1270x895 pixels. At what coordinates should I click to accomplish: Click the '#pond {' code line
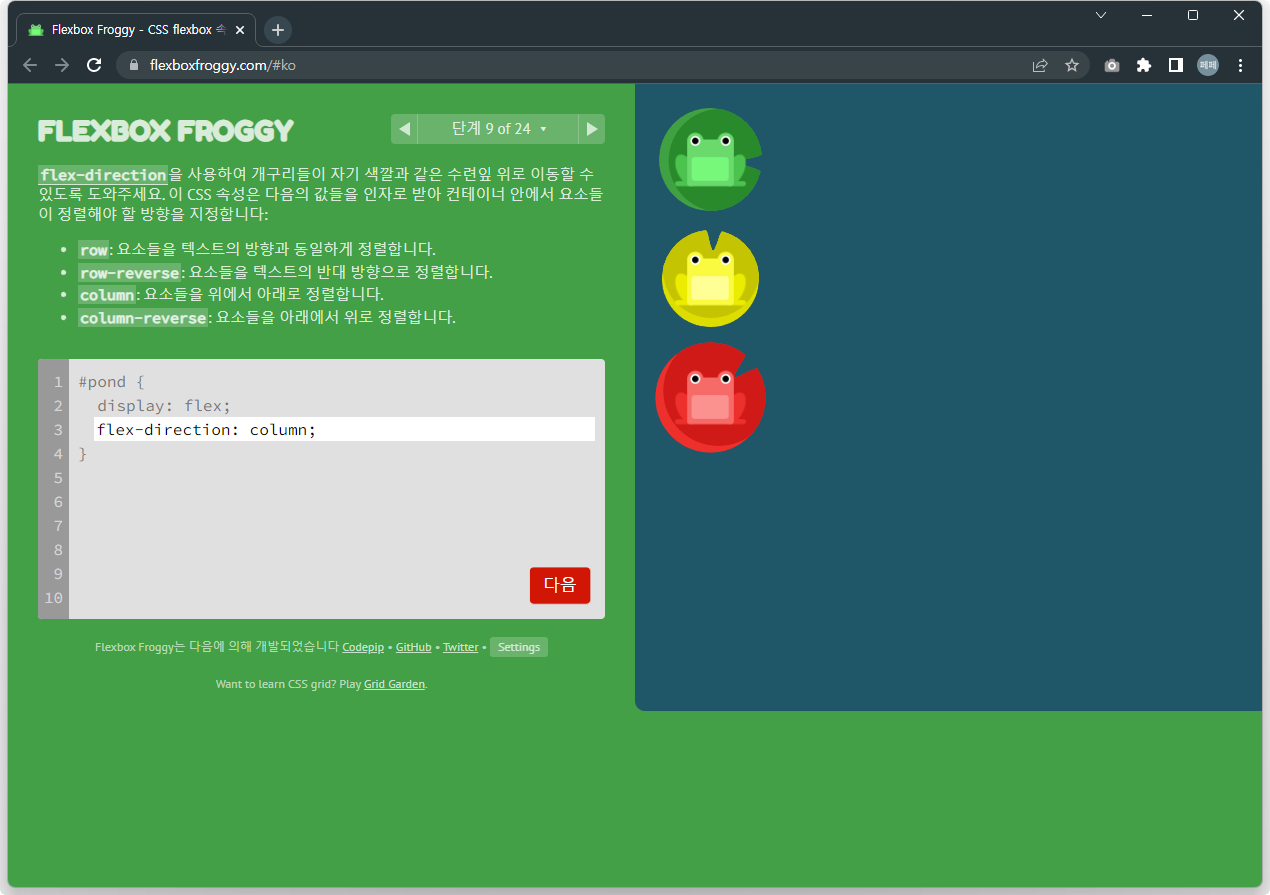coord(112,382)
